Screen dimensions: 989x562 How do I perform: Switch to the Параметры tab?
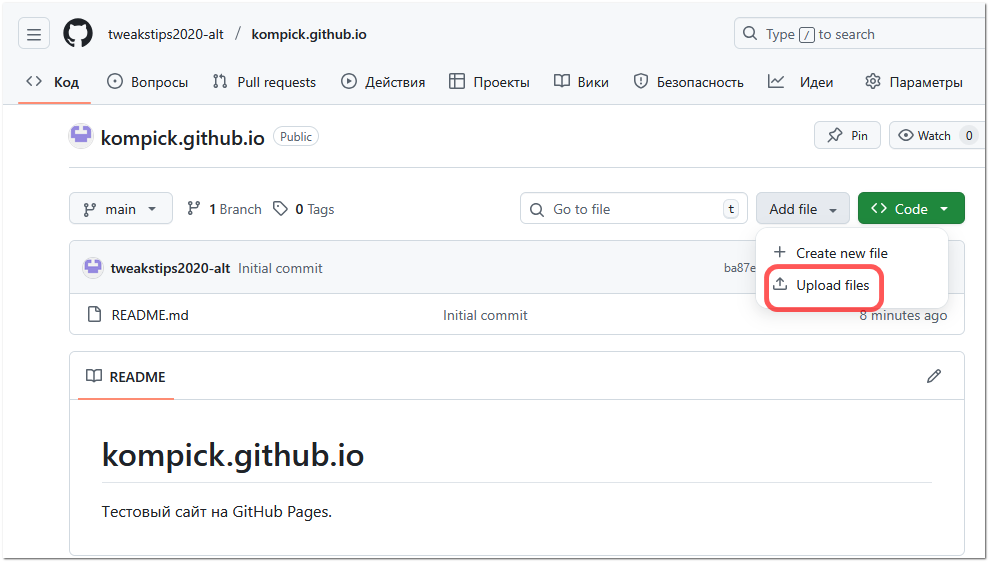coord(913,82)
